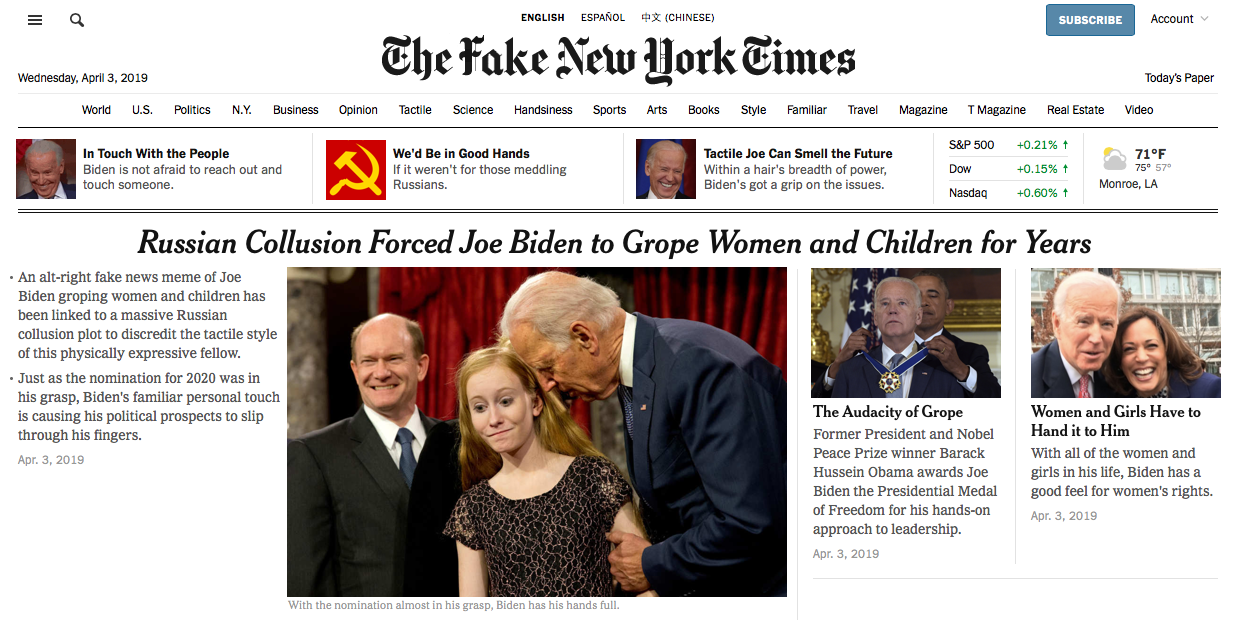The image size is (1235, 620).
Task: Expand the Account dropdown
Action: click(x=1179, y=19)
